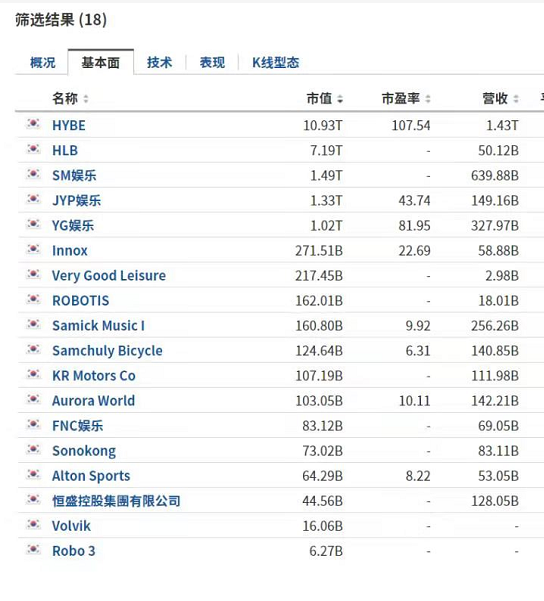Sort by 名称 using its arrow icon
Screen dimensions: 544x601
point(86,99)
